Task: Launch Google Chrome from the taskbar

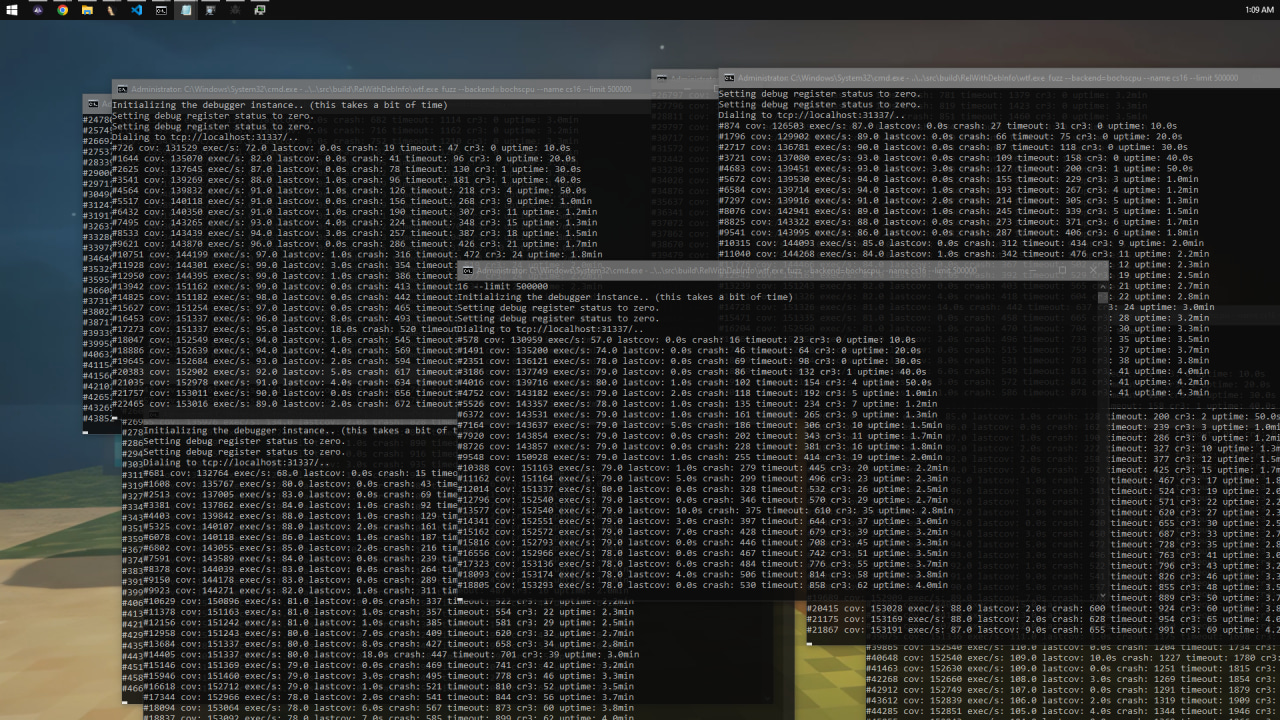Action: pos(63,10)
